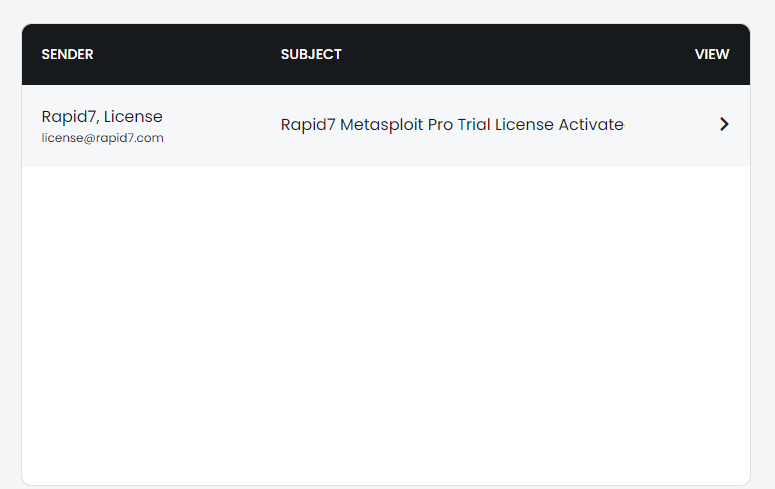Open the email using the right chevron arrow

(724, 125)
